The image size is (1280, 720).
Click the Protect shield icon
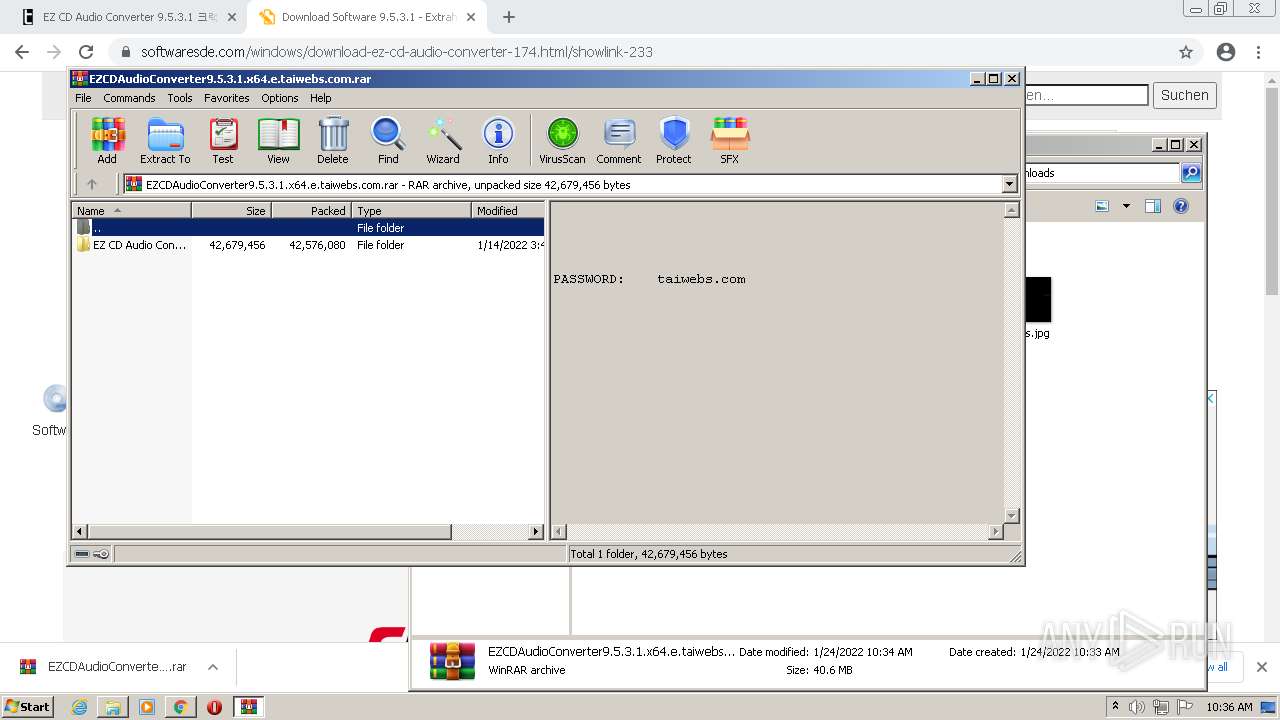(x=674, y=140)
